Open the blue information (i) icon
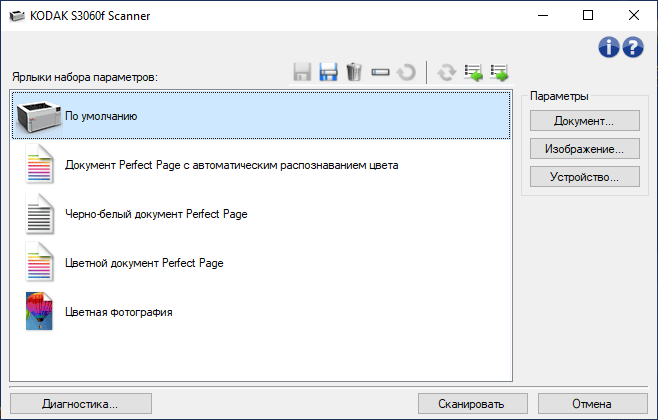This screenshot has height=420, width=658. (608, 47)
